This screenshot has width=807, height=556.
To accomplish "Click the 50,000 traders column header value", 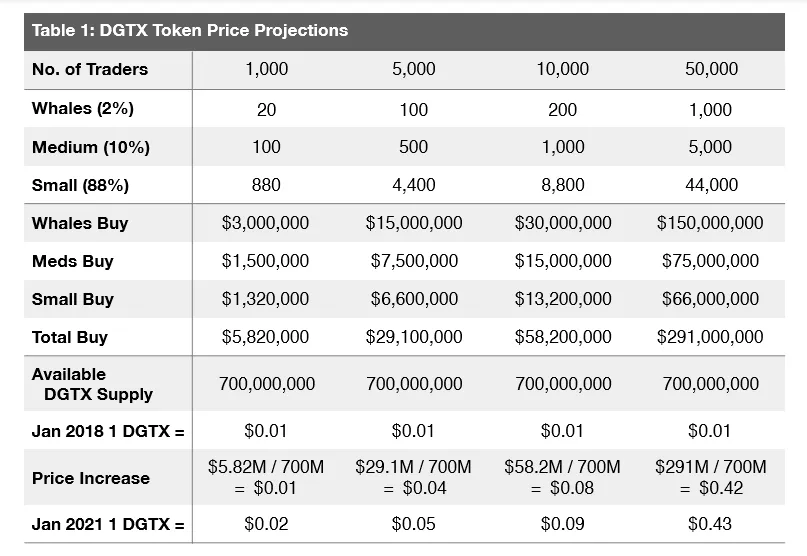I will tap(711, 69).
